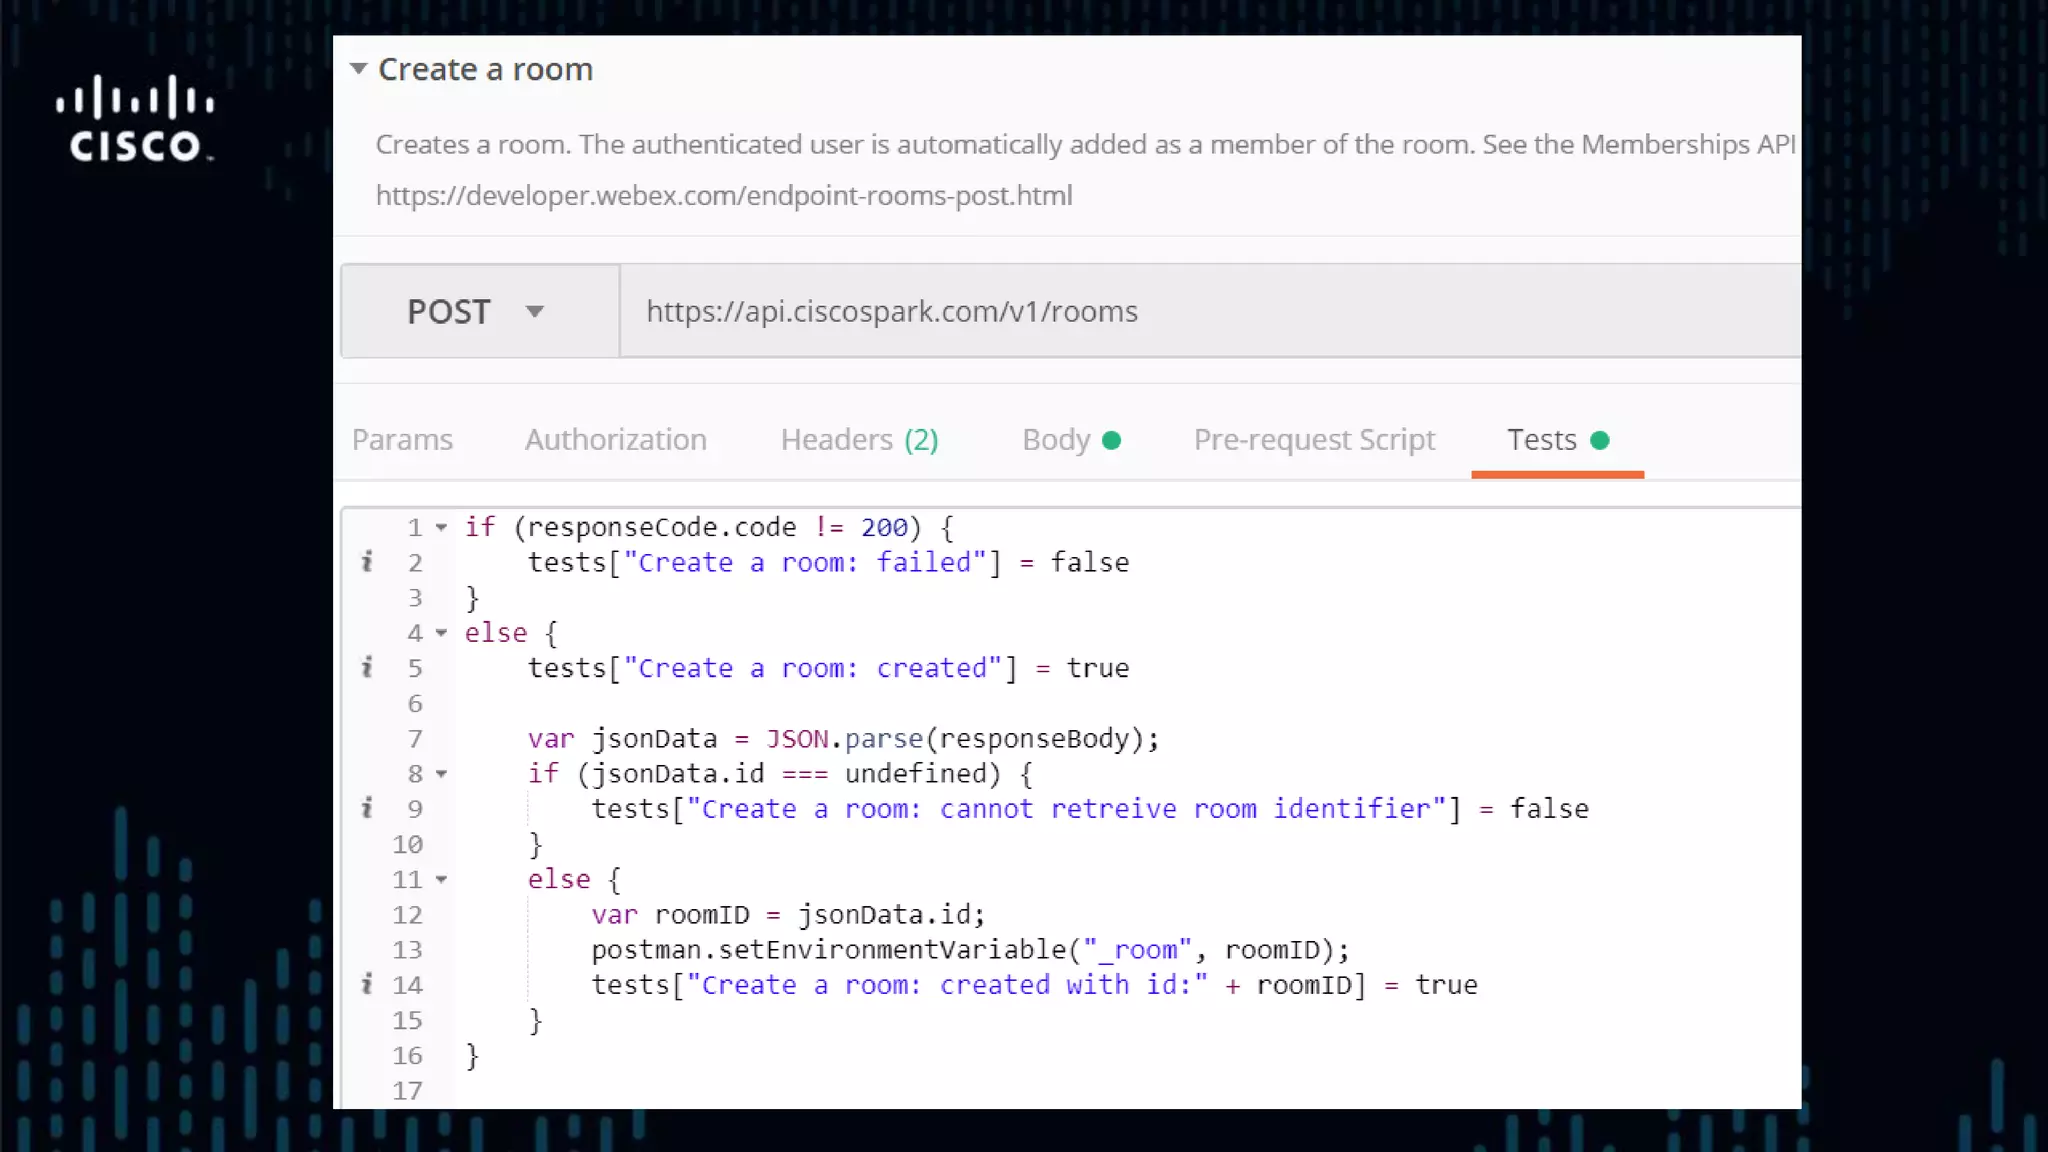Viewport: 2048px width, 1152px height.
Task: Open developer.webex.com endpoint documentation link
Action: pos(724,196)
